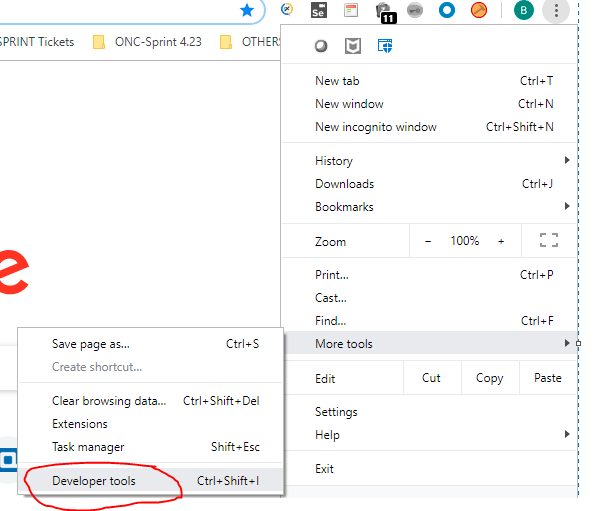Click the grey sphere extension icon in the menu
The width and height of the screenshot is (606, 511).
[321, 46]
